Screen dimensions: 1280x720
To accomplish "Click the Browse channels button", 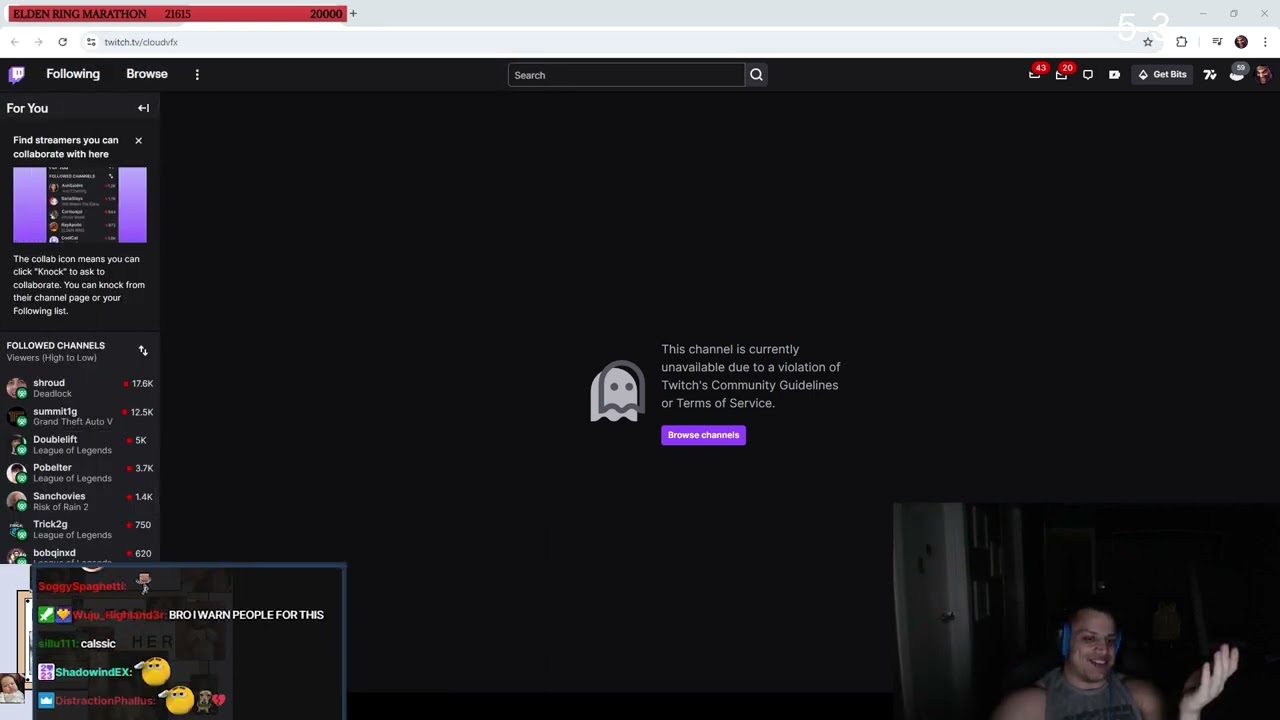I will pyautogui.click(x=703, y=435).
